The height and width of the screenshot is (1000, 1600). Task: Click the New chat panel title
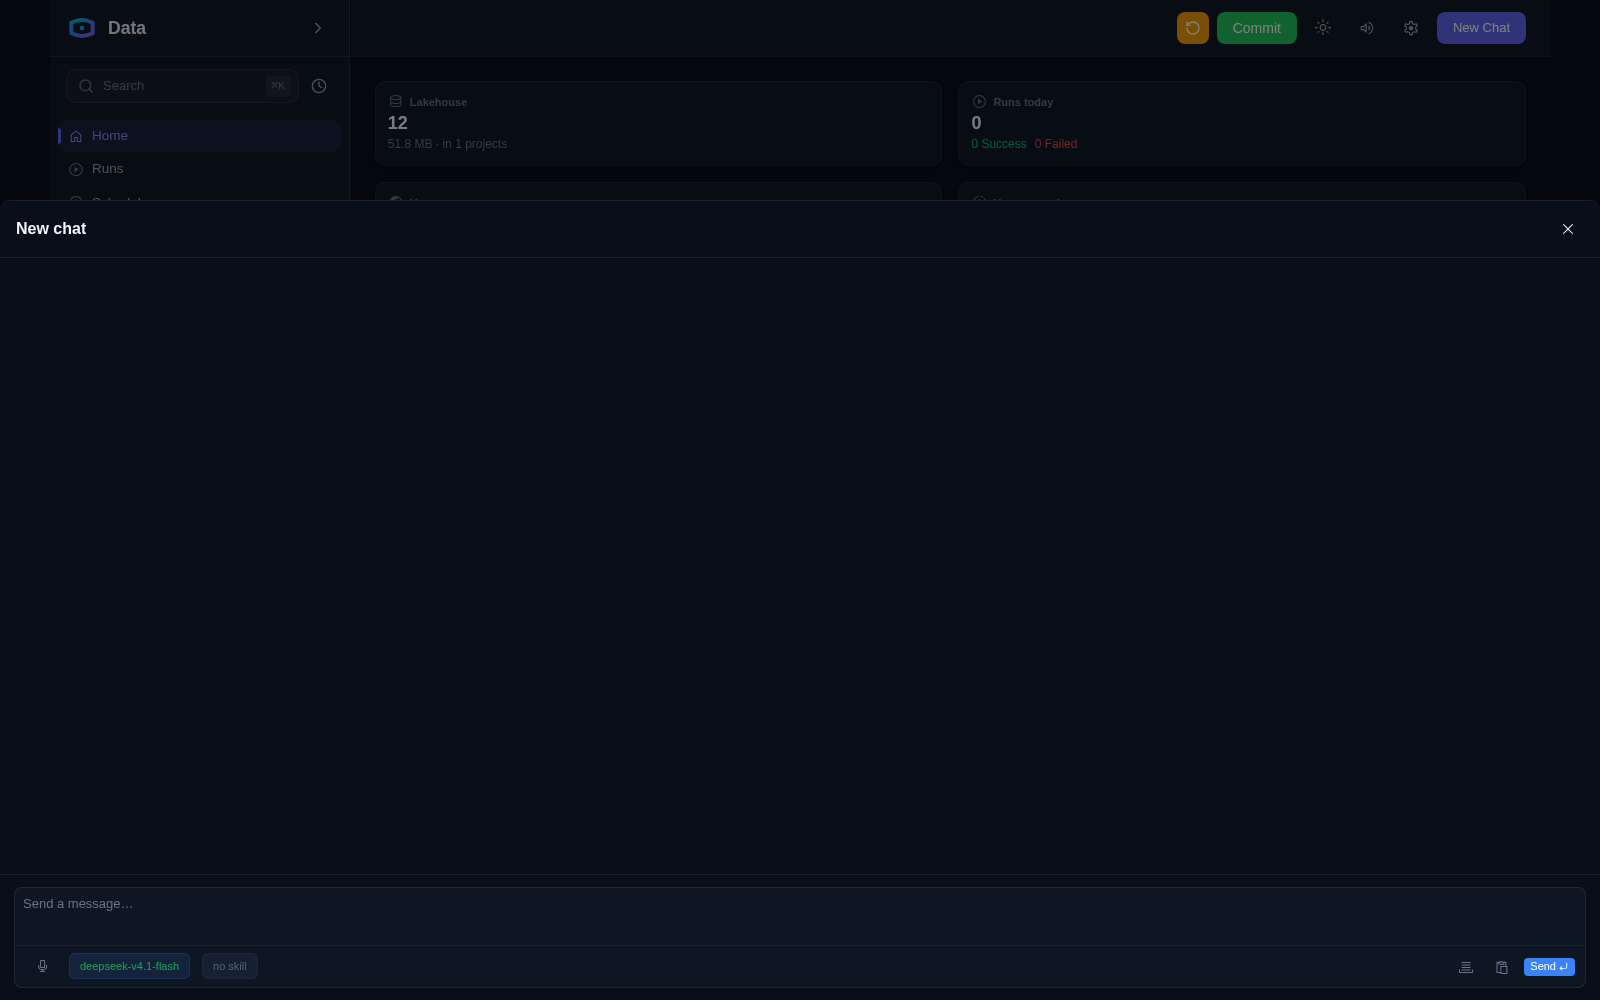pyautogui.click(x=51, y=229)
